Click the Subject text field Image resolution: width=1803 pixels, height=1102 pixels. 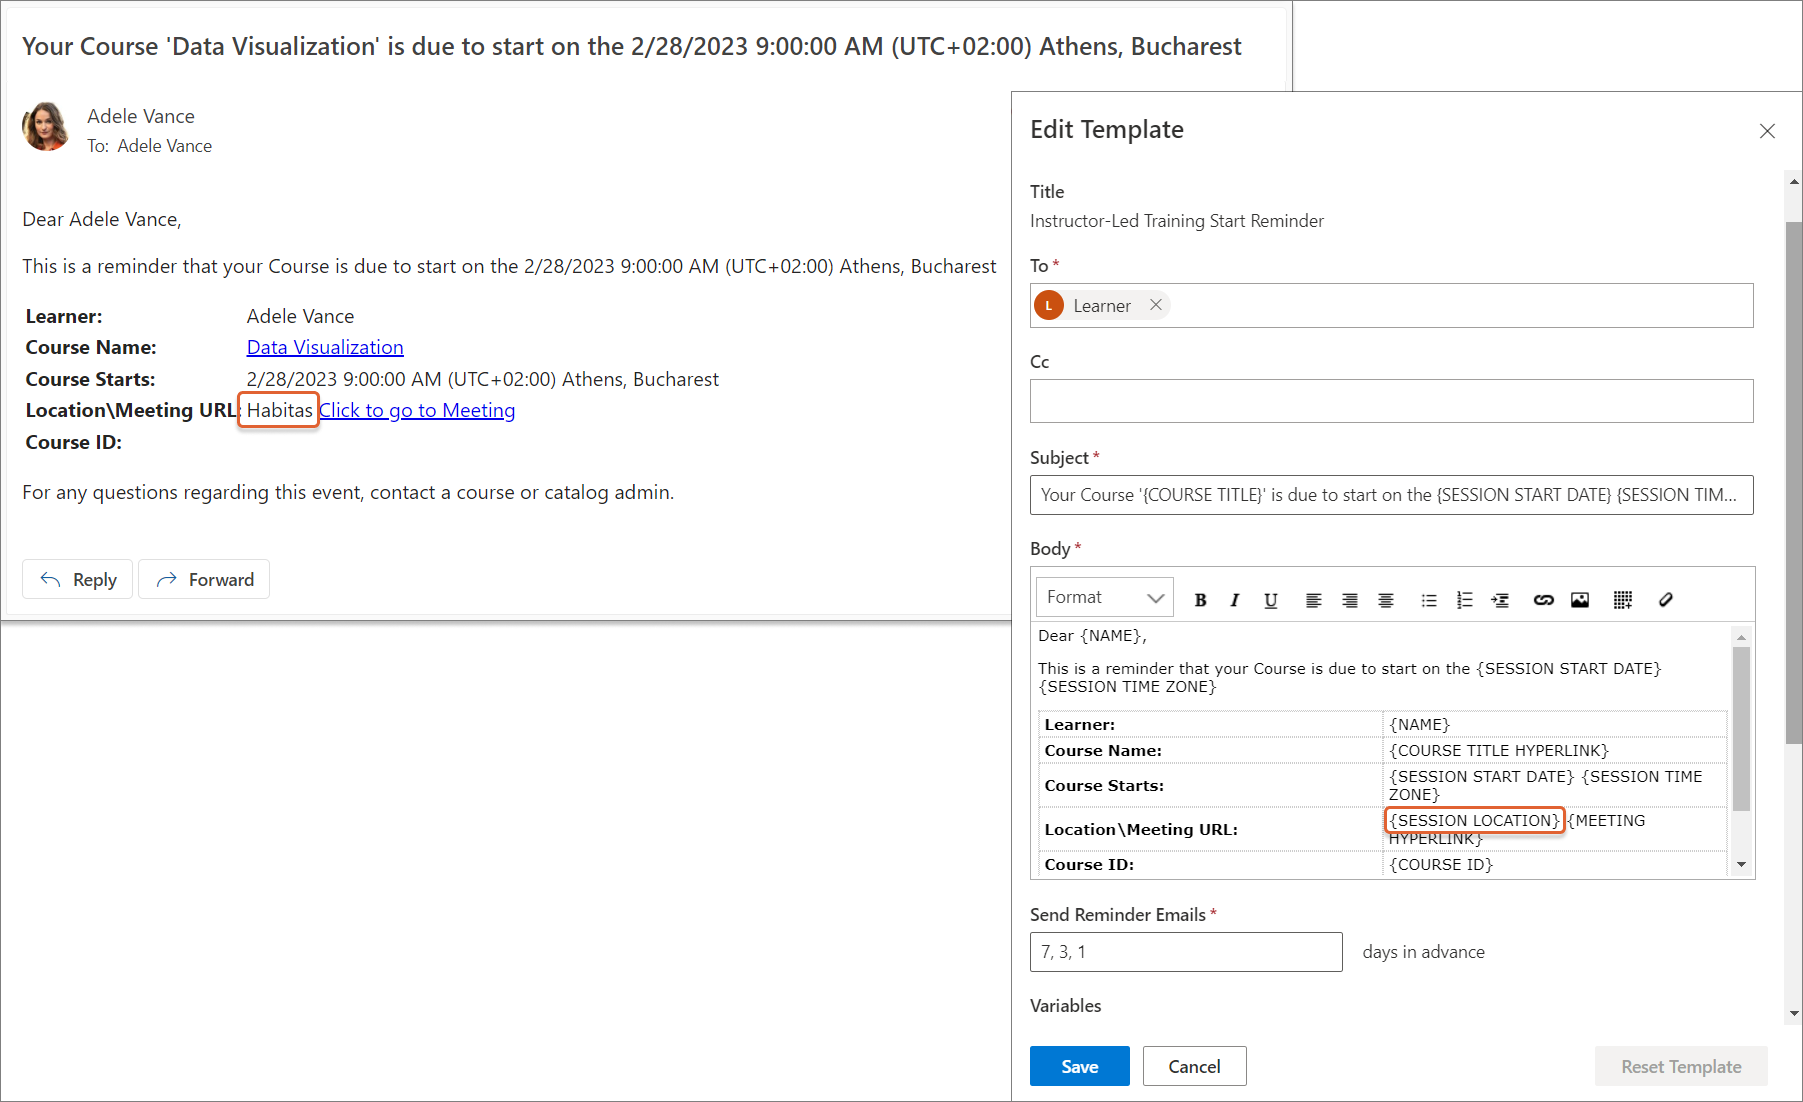click(x=1391, y=495)
